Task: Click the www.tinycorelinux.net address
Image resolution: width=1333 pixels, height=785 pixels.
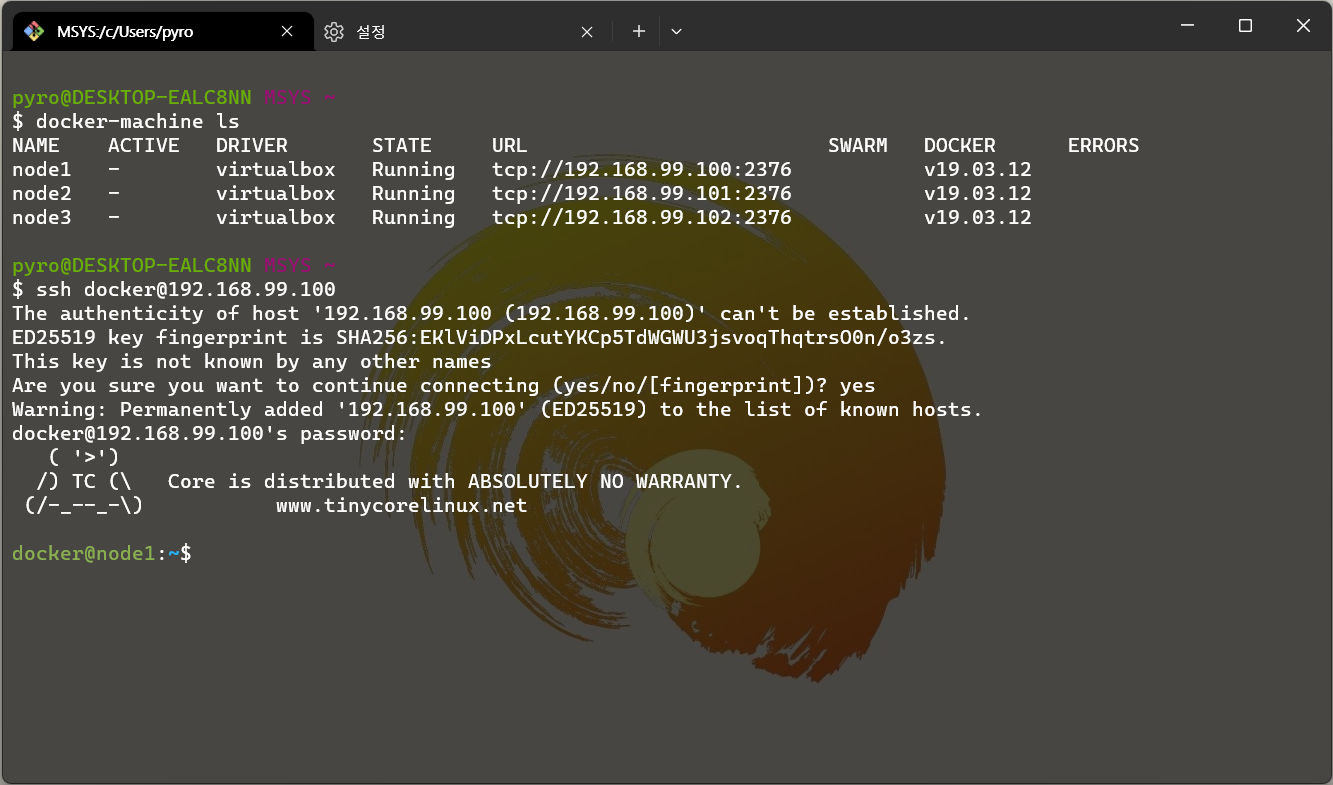Action: point(402,505)
